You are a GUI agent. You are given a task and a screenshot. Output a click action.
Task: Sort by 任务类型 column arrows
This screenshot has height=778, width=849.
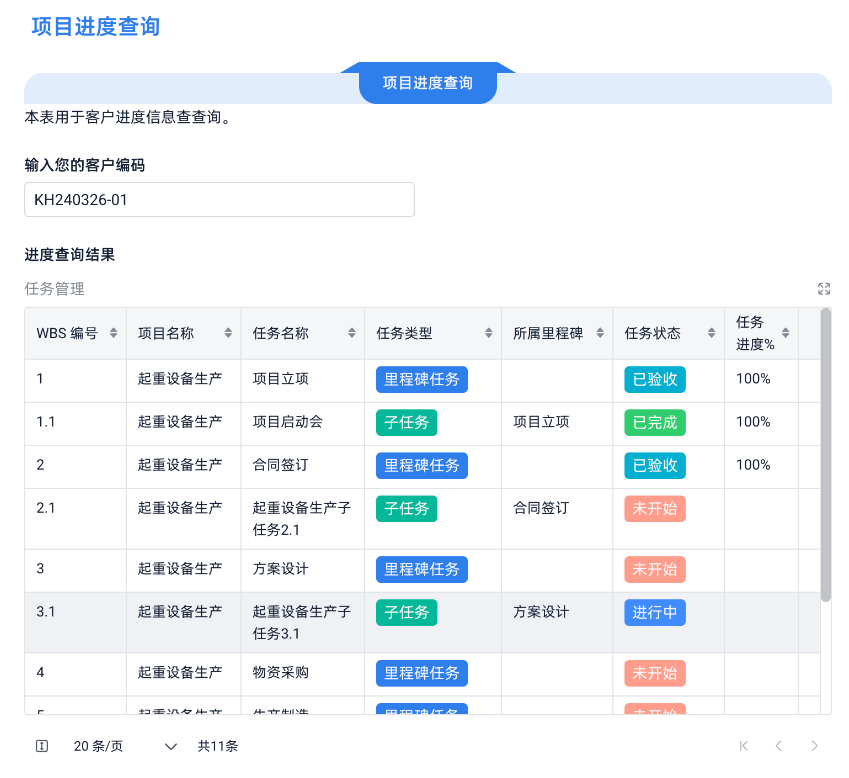point(488,334)
